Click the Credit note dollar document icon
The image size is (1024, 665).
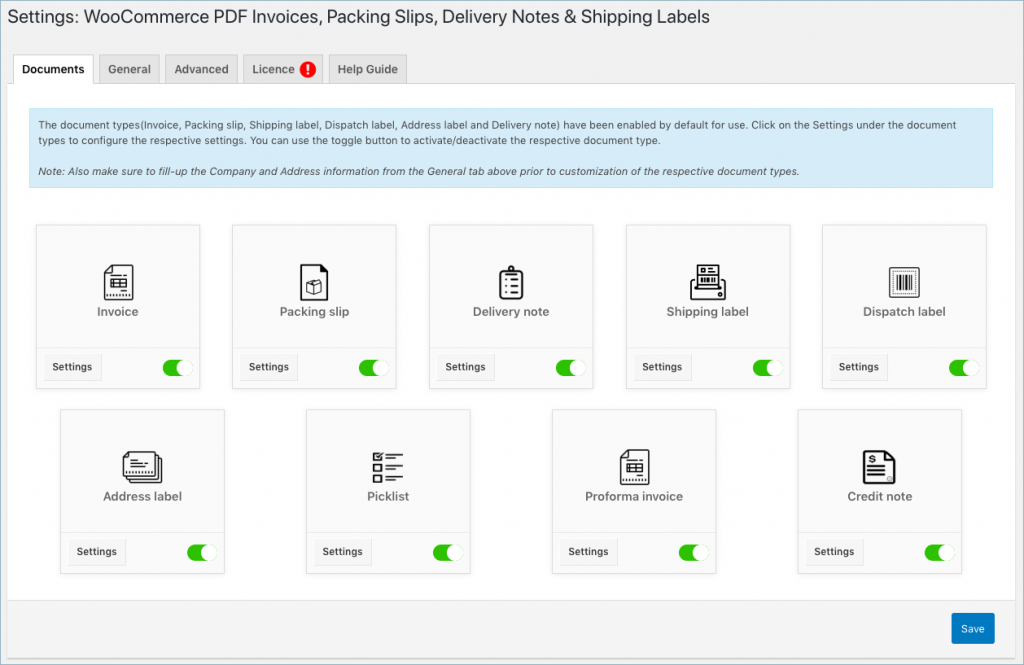pos(880,467)
